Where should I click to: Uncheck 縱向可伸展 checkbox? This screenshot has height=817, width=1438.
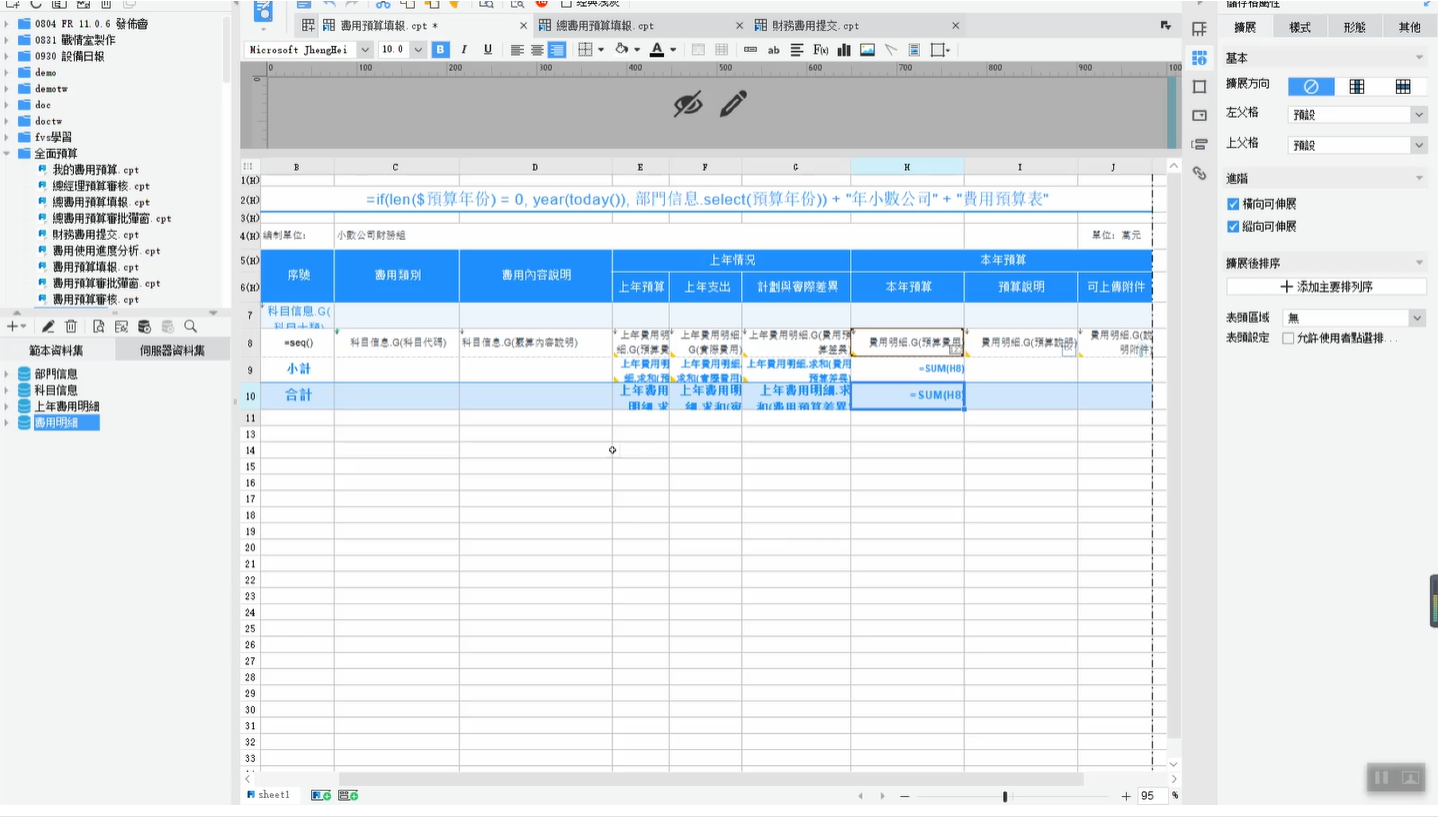[x=1233, y=227]
